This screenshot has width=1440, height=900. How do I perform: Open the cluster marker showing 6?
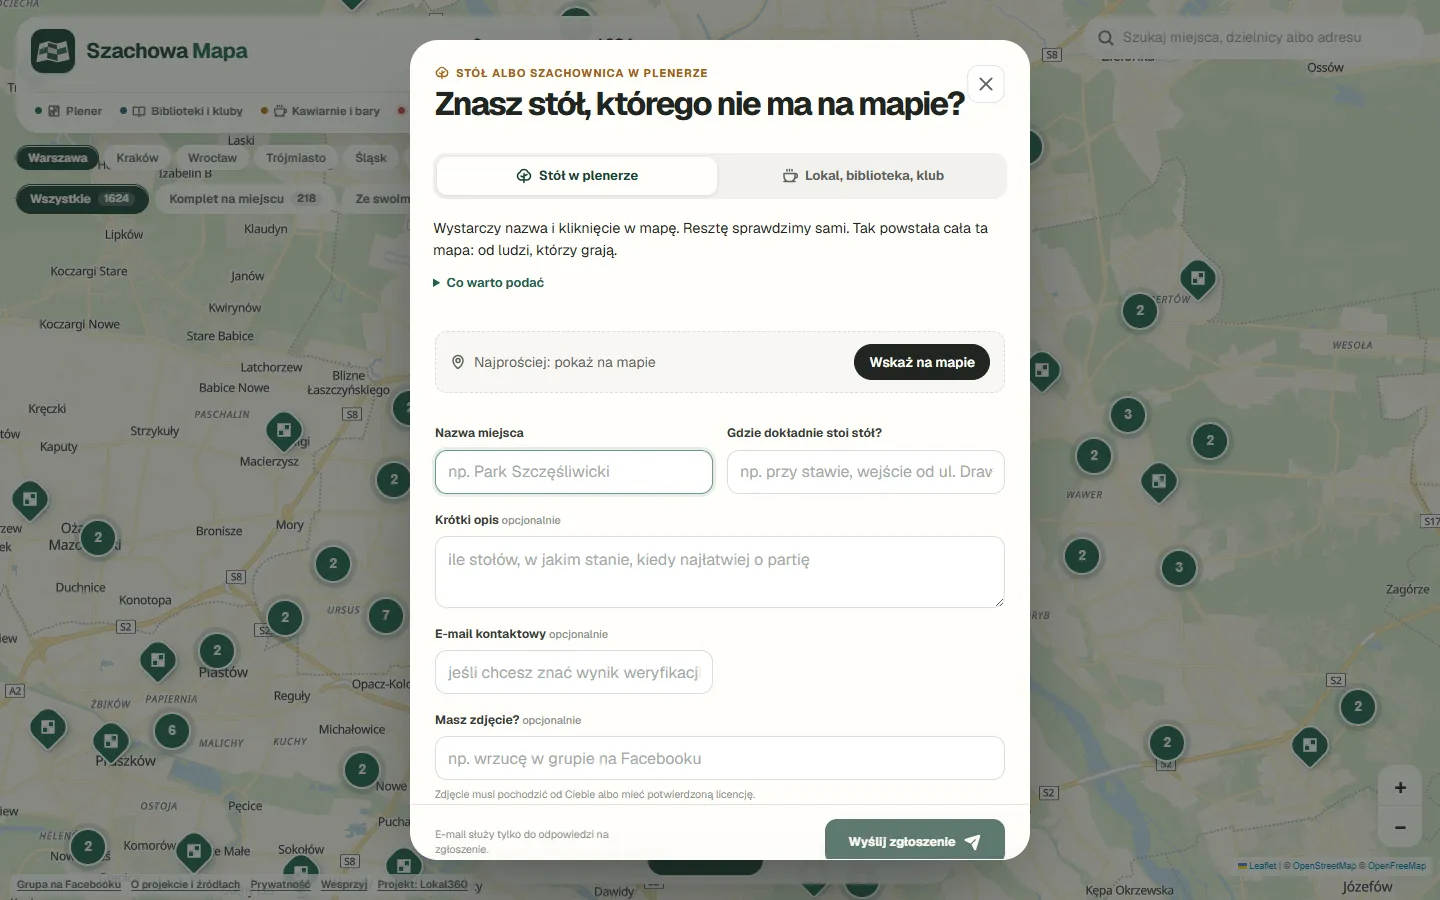coord(172,731)
